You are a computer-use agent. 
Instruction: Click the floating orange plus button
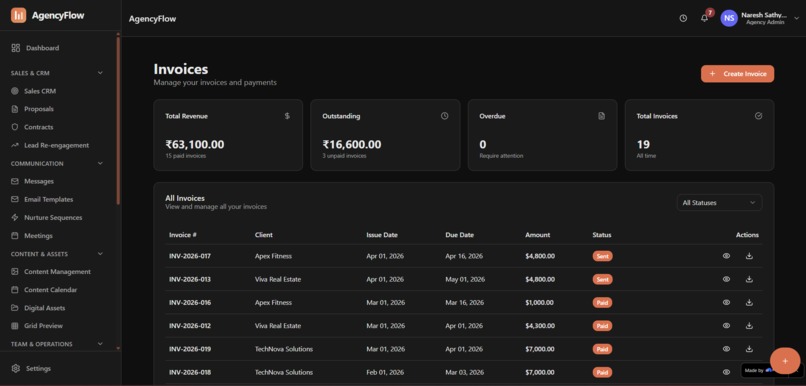pos(785,361)
